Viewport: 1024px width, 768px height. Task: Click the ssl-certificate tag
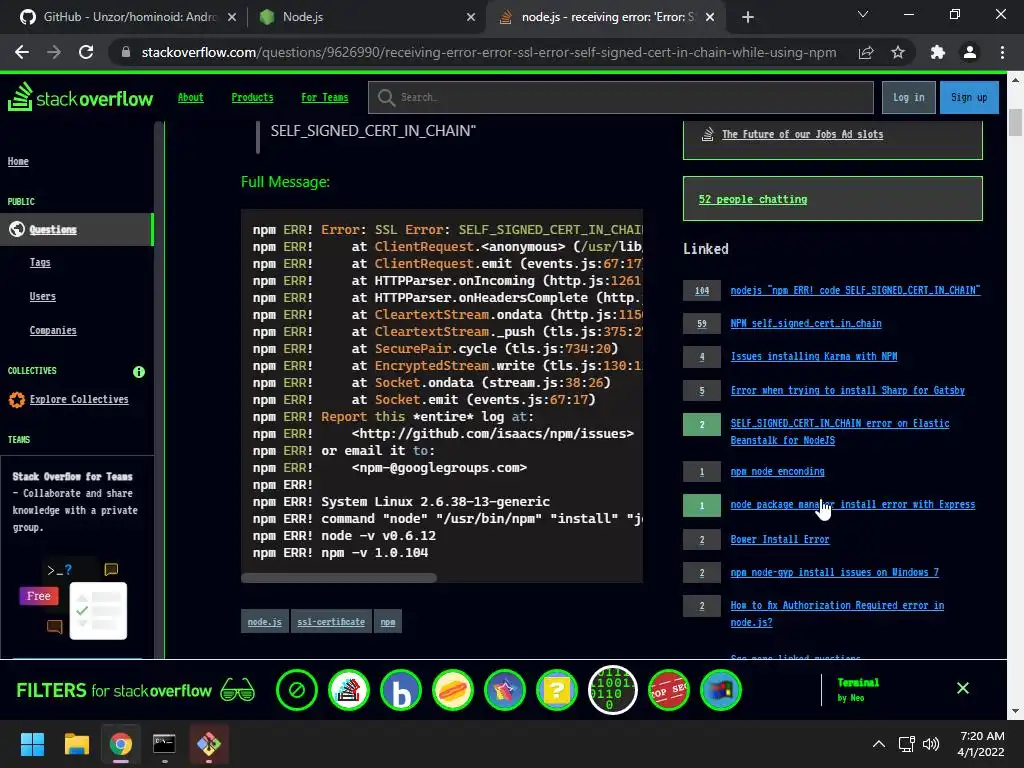click(331, 622)
